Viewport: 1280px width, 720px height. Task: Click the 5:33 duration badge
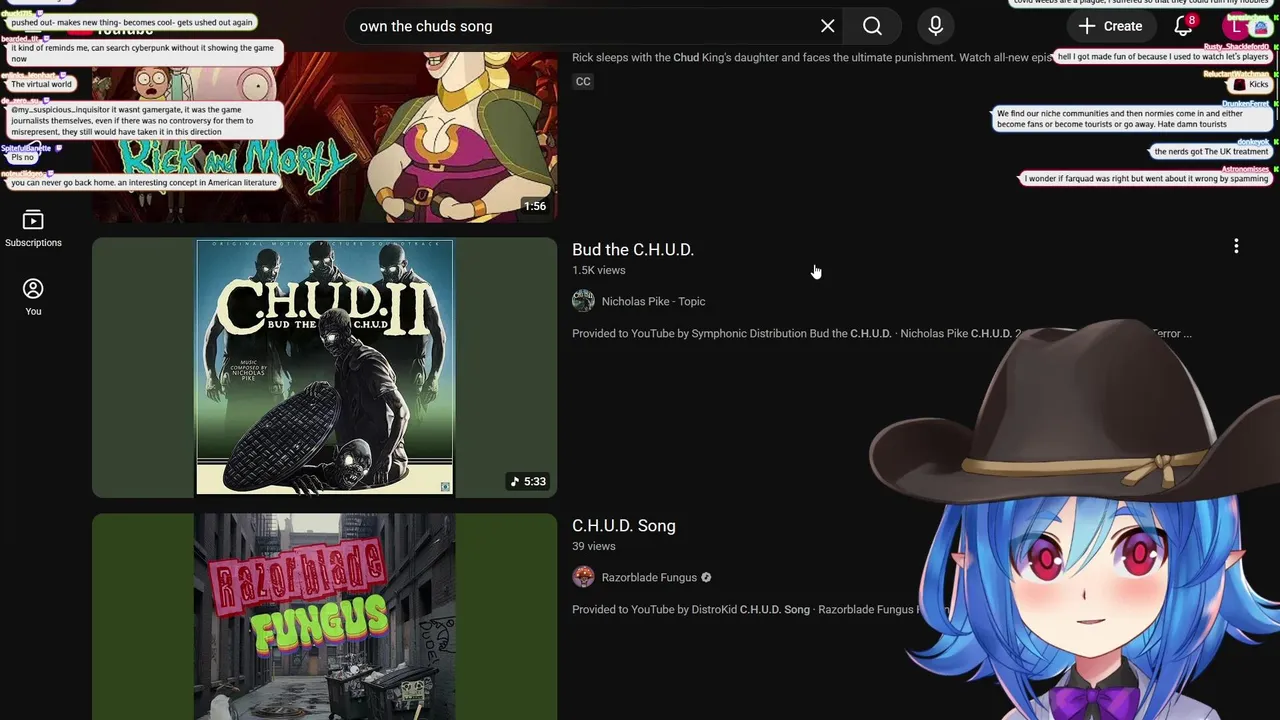pos(528,481)
